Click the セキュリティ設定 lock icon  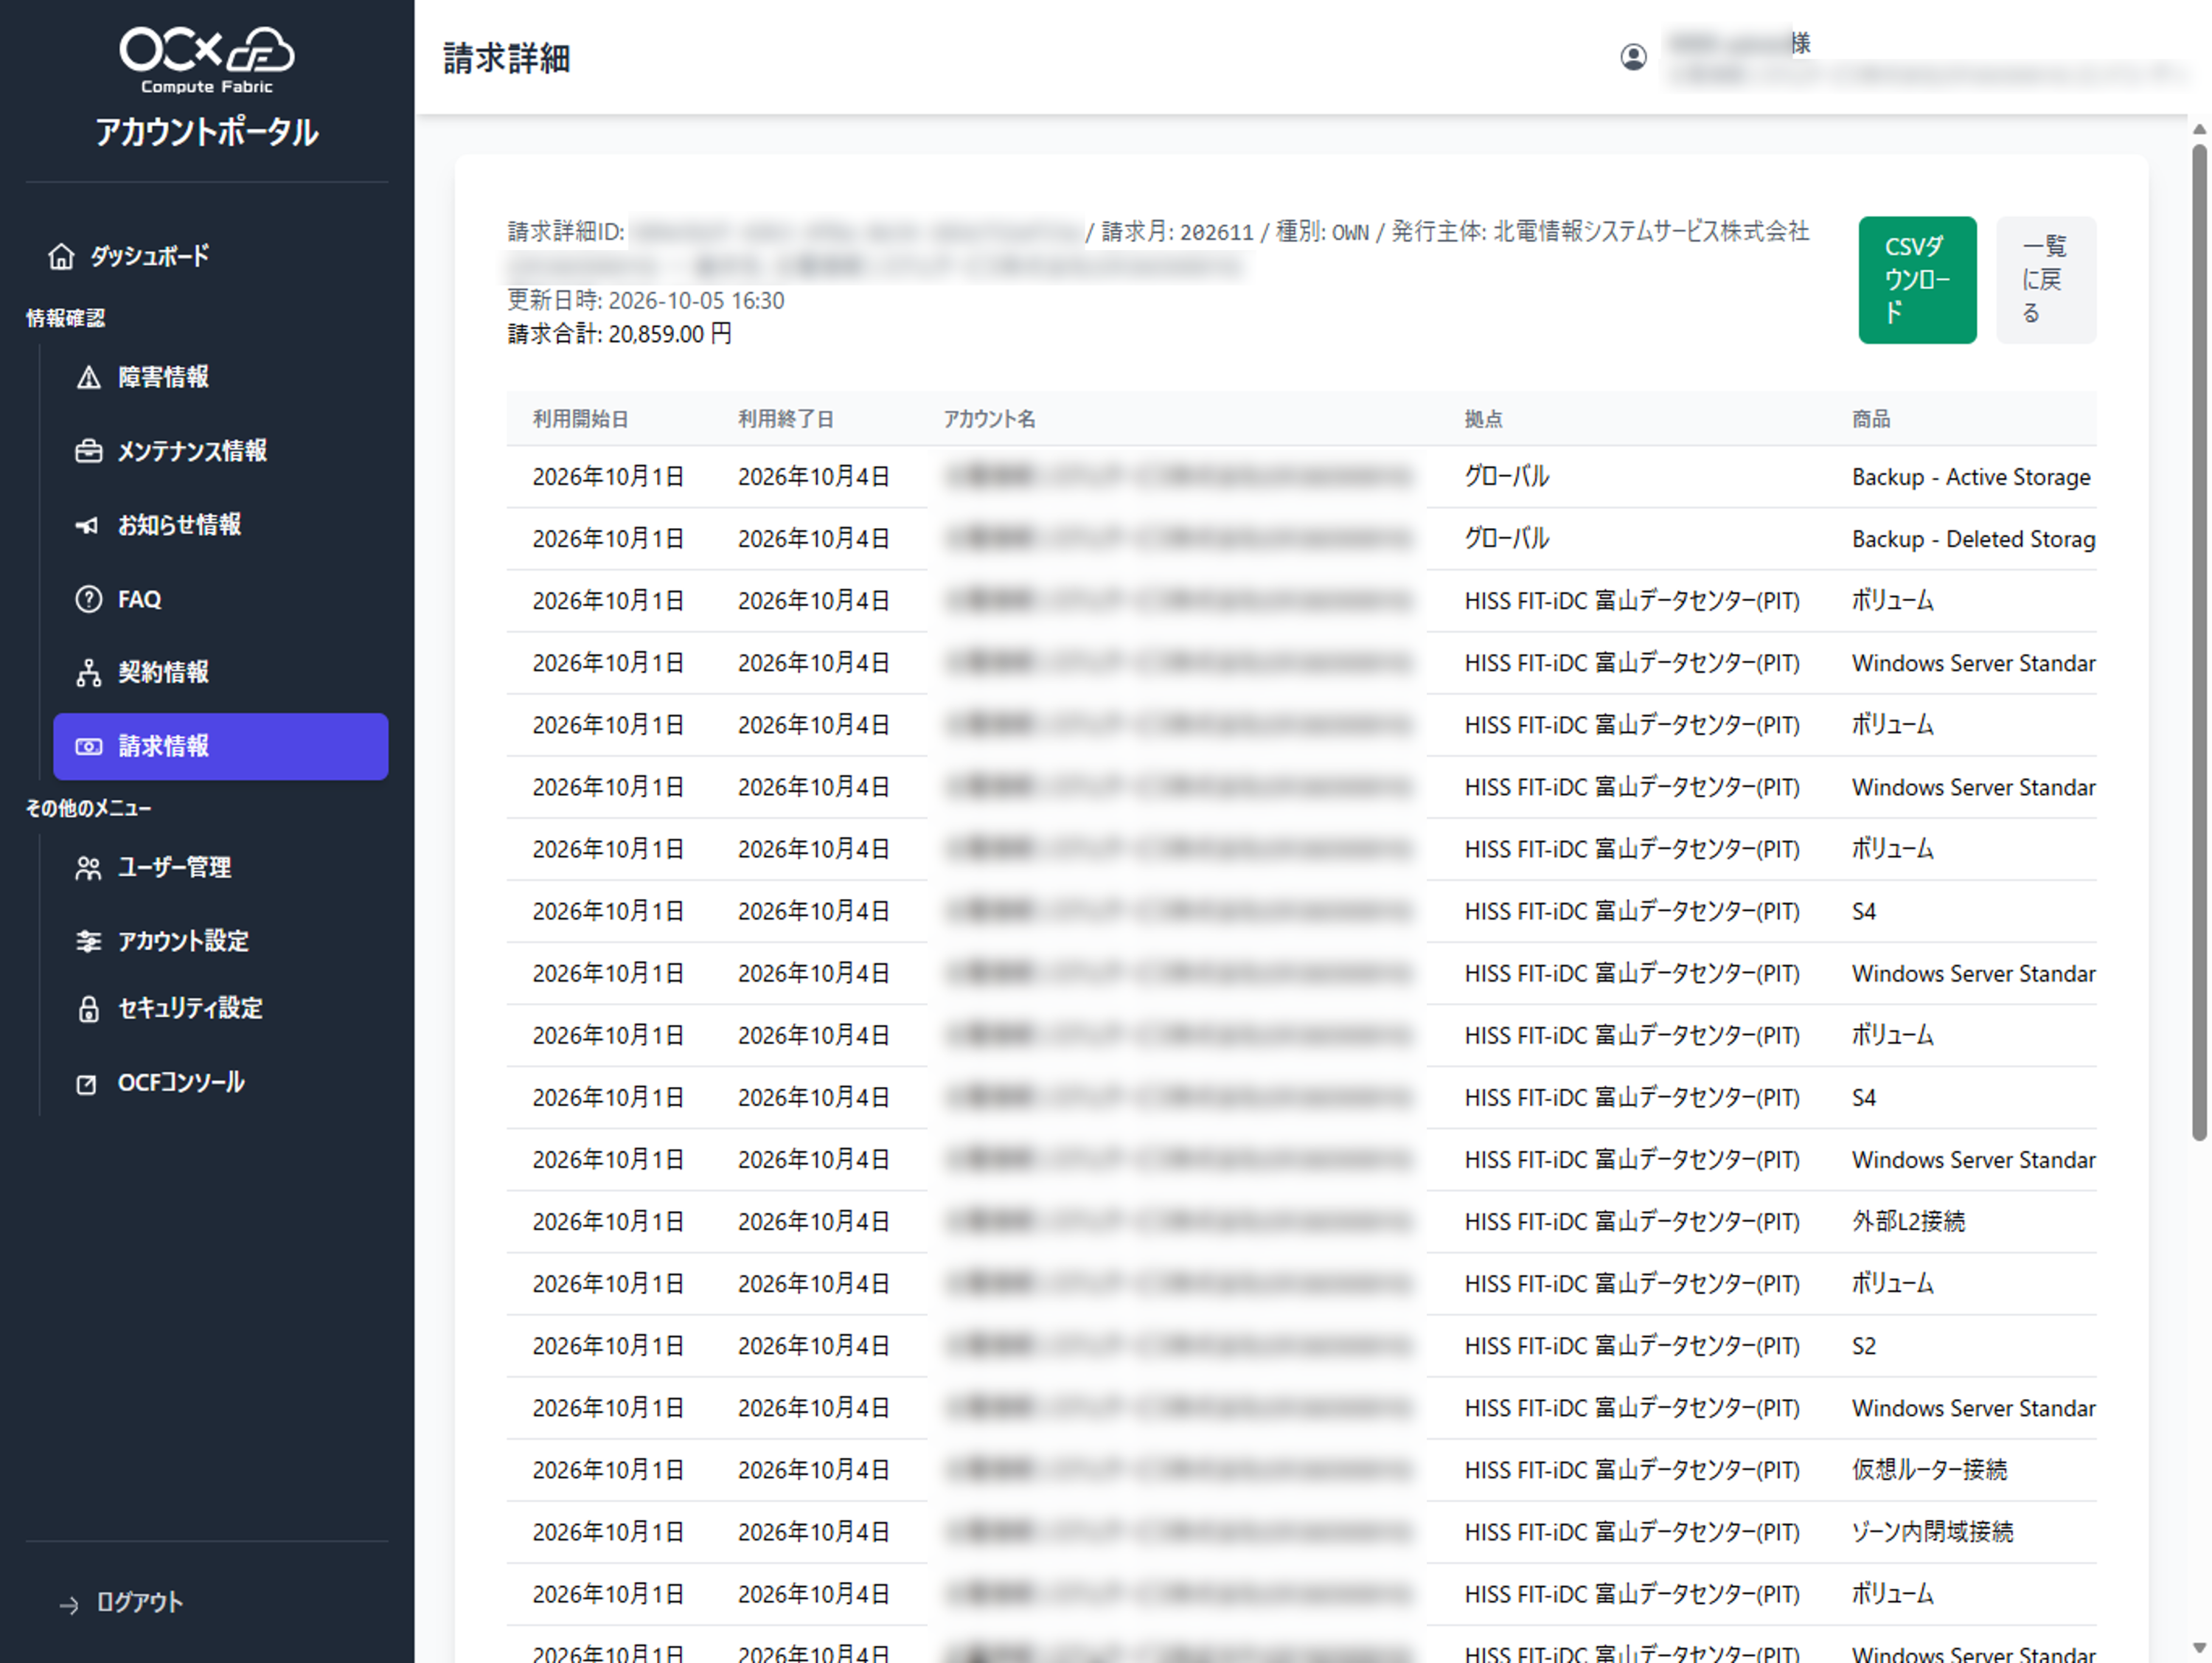88,1009
